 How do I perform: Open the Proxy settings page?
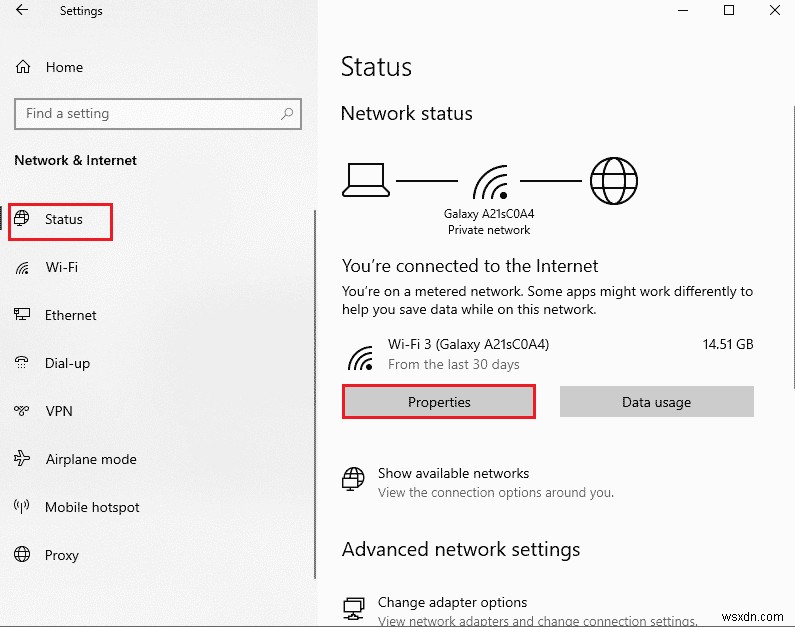coord(61,555)
